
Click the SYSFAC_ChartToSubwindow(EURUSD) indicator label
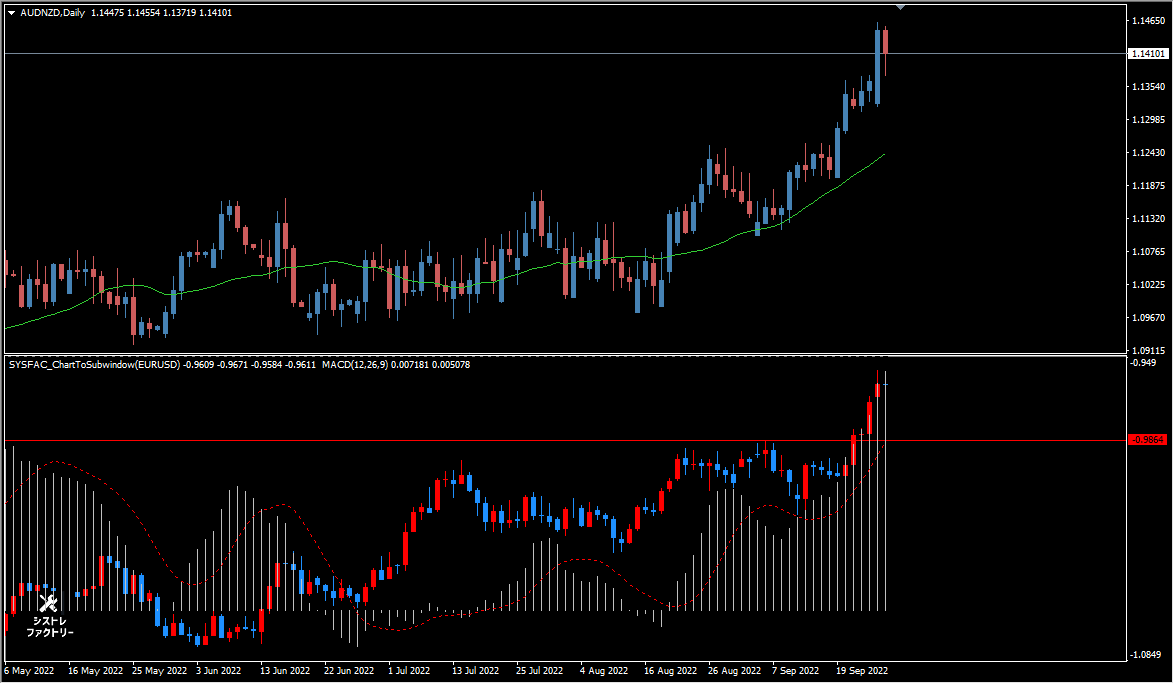pyautogui.click(x=94, y=364)
